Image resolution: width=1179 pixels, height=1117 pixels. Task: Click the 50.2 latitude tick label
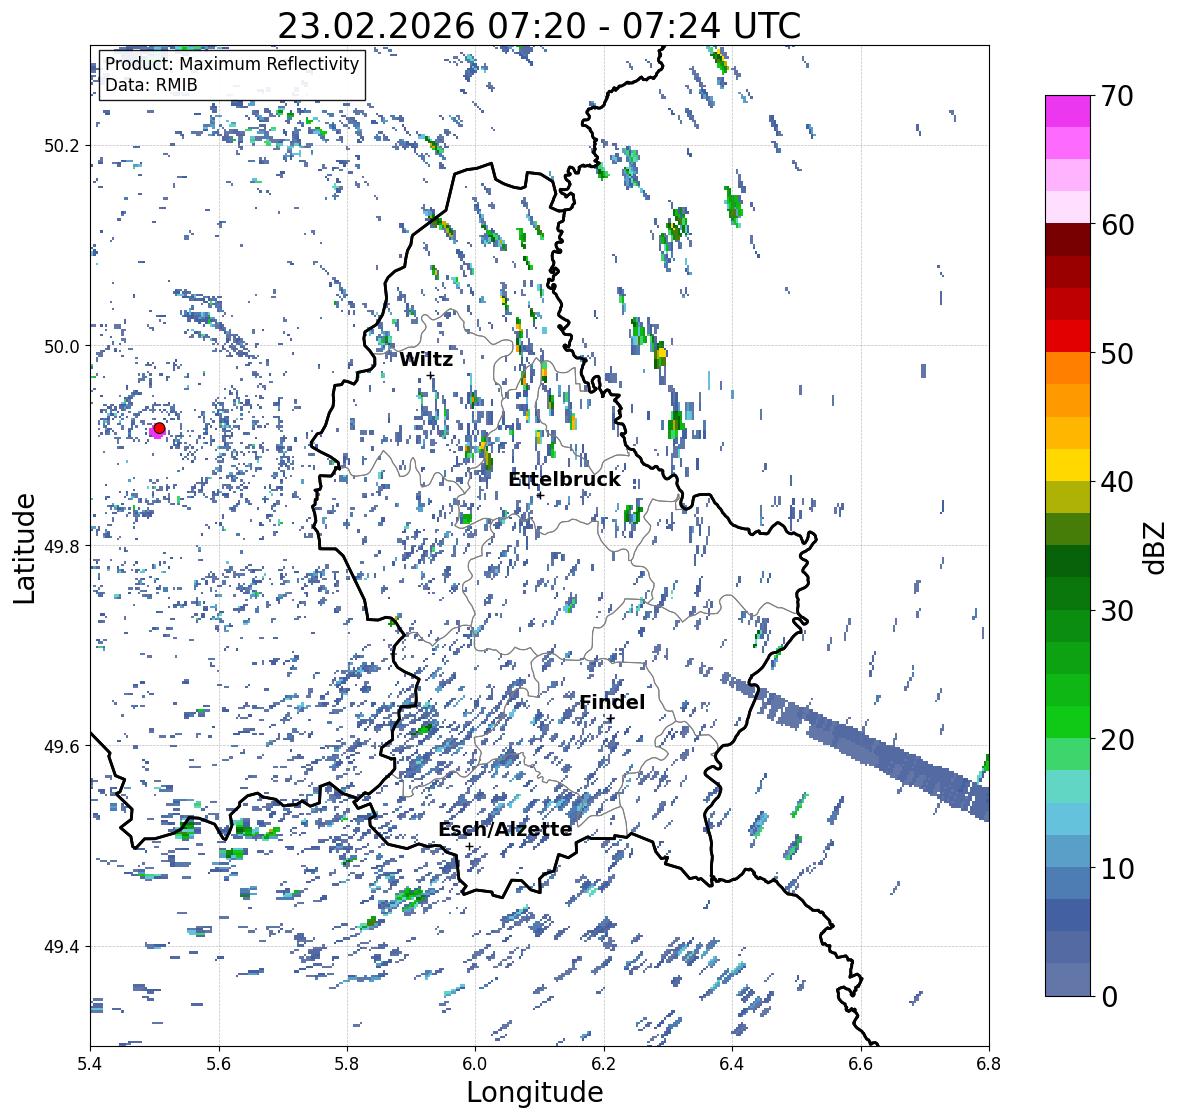tap(62, 146)
